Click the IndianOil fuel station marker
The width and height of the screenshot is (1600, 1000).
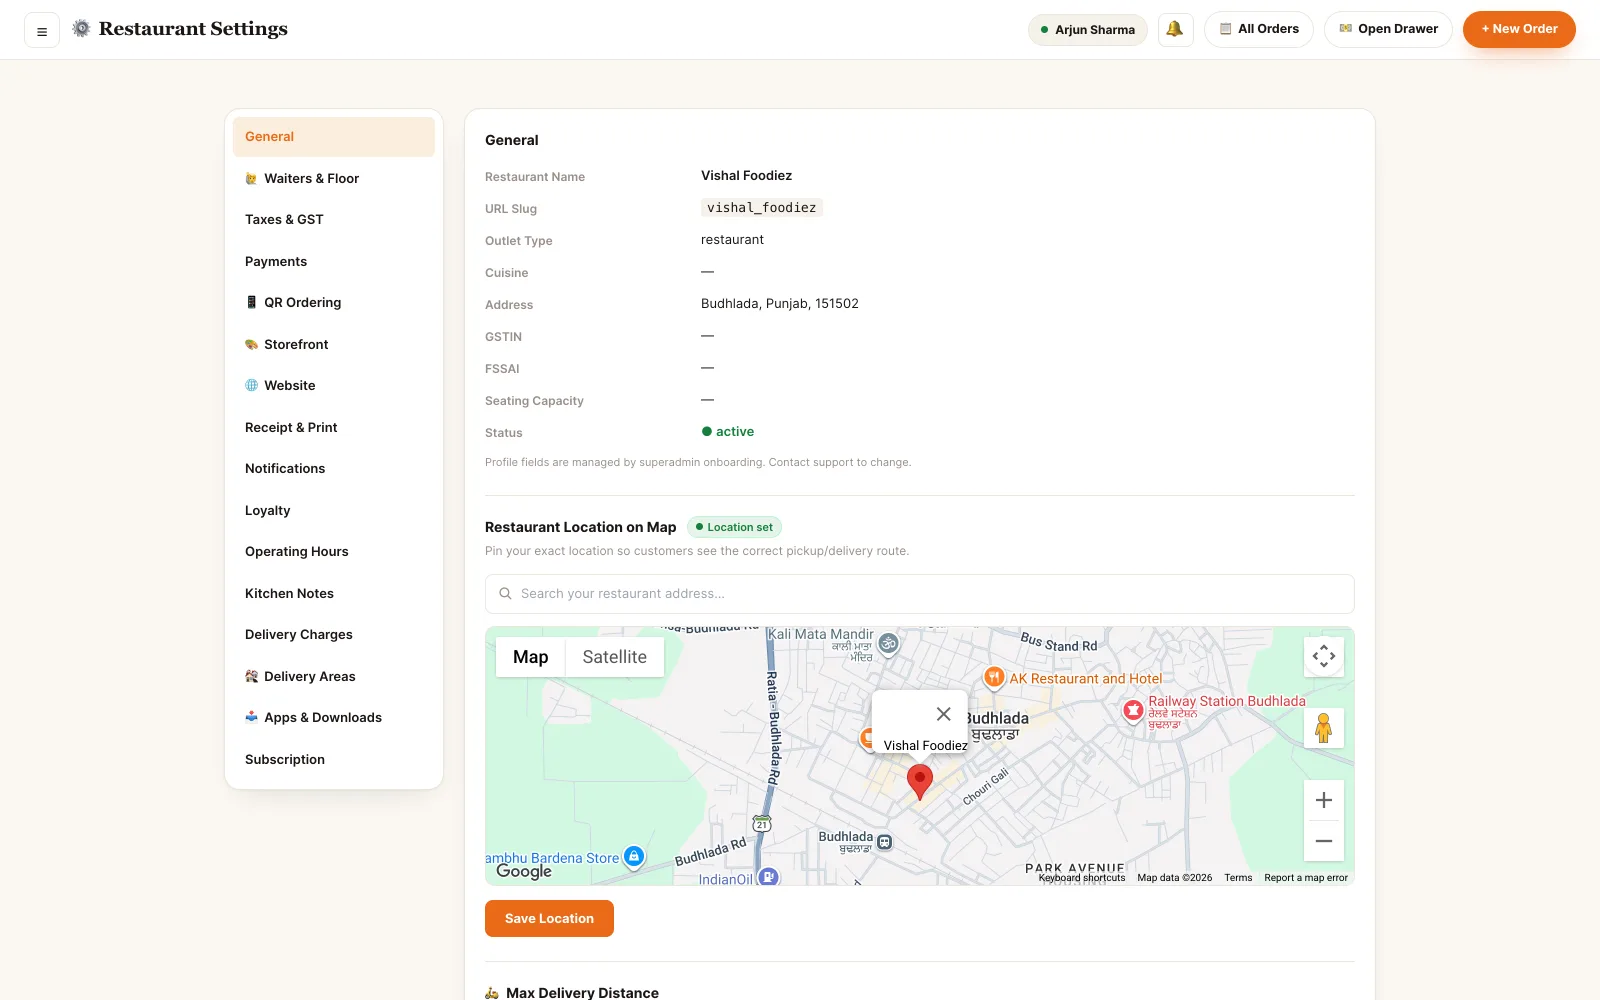(768, 877)
